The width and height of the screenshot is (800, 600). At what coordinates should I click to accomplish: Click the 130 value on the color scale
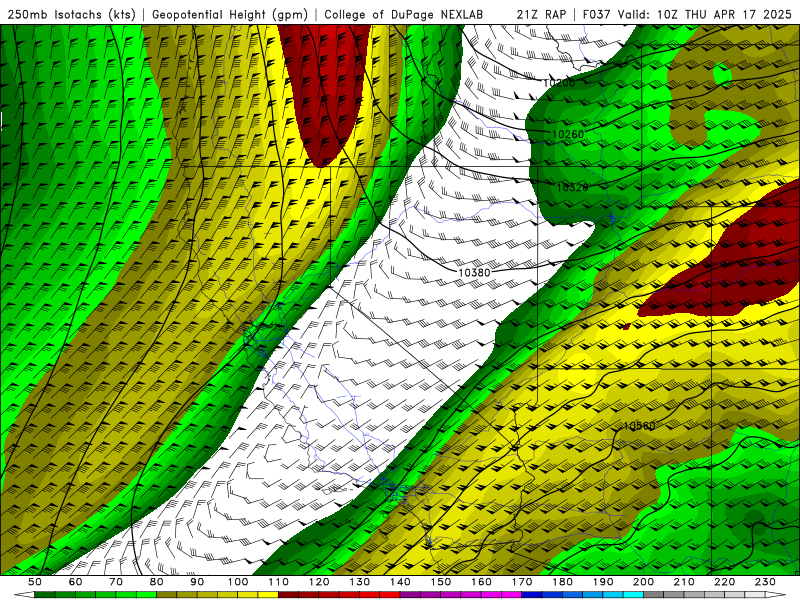360,582
